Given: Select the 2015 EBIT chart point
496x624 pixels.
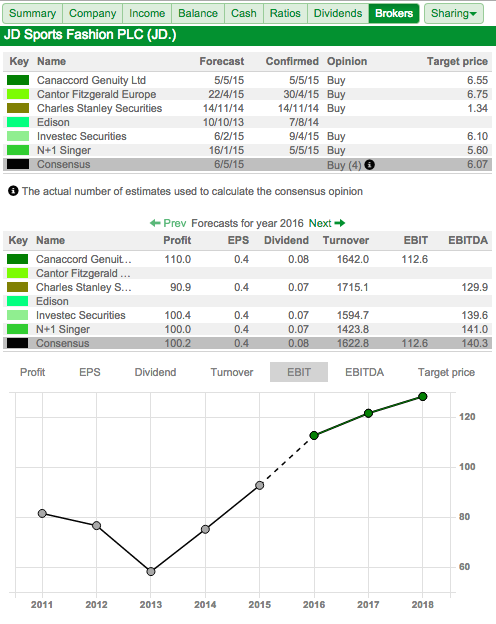Looking at the screenshot, I should (x=260, y=486).
